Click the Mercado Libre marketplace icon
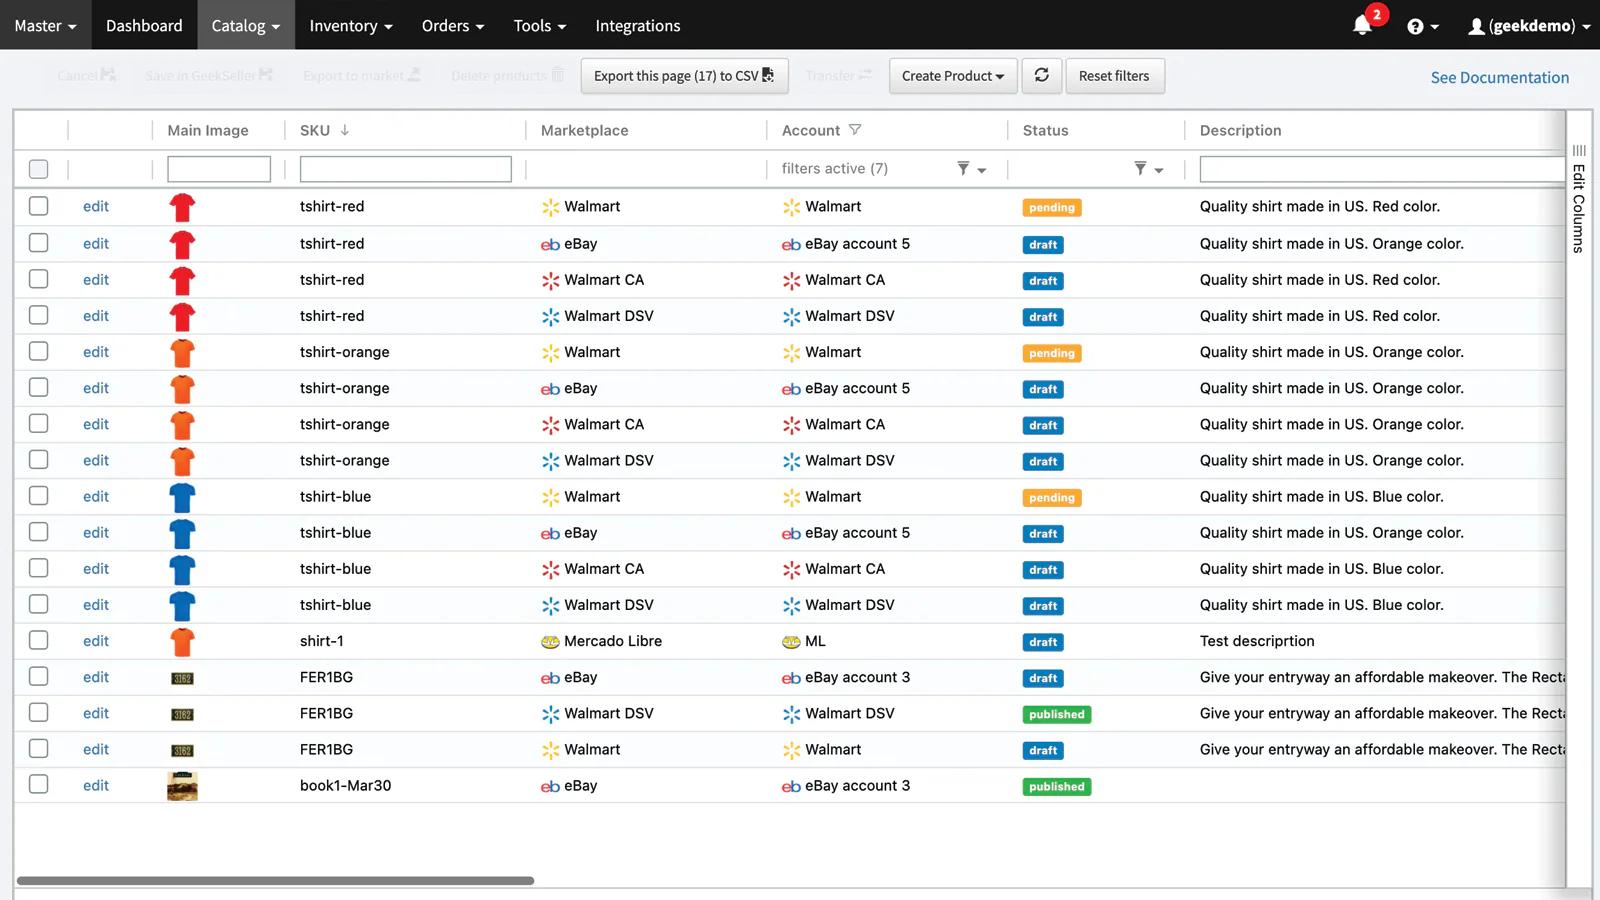 (x=550, y=642)
